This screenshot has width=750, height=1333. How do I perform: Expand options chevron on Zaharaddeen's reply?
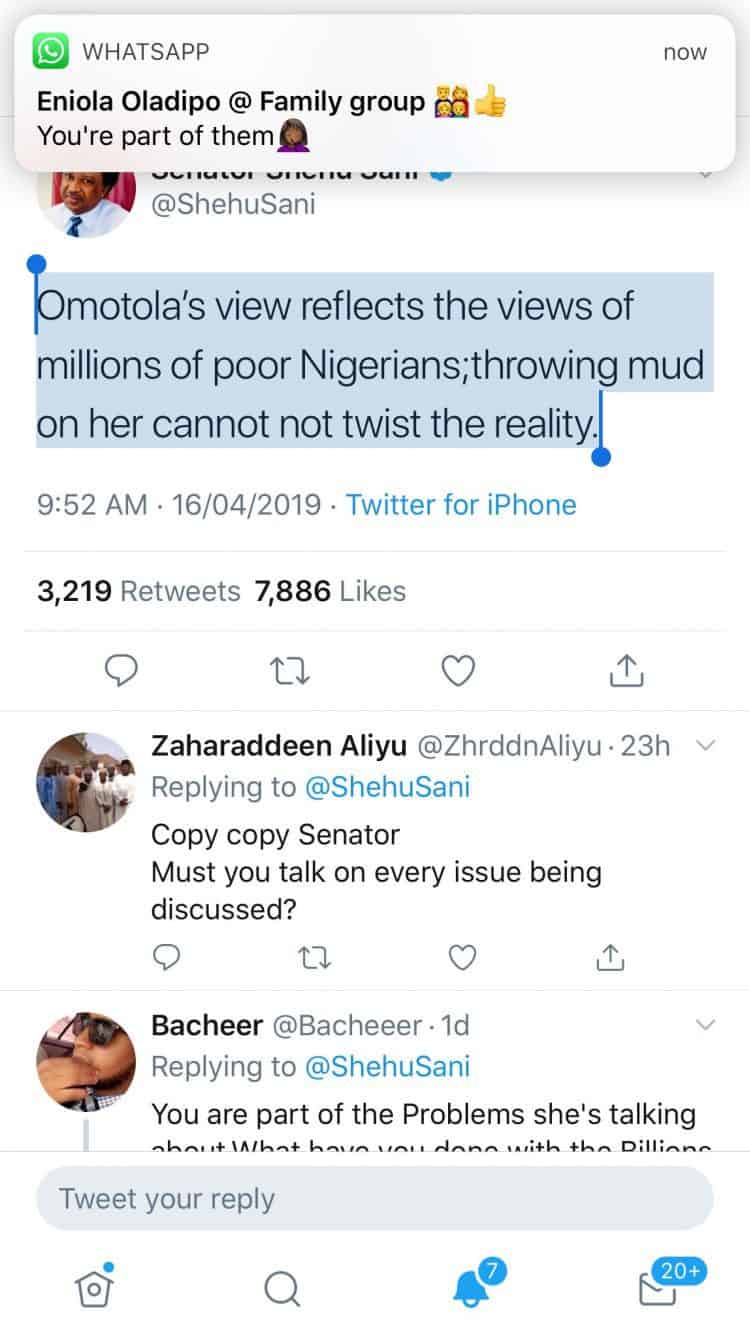point(705,745)
